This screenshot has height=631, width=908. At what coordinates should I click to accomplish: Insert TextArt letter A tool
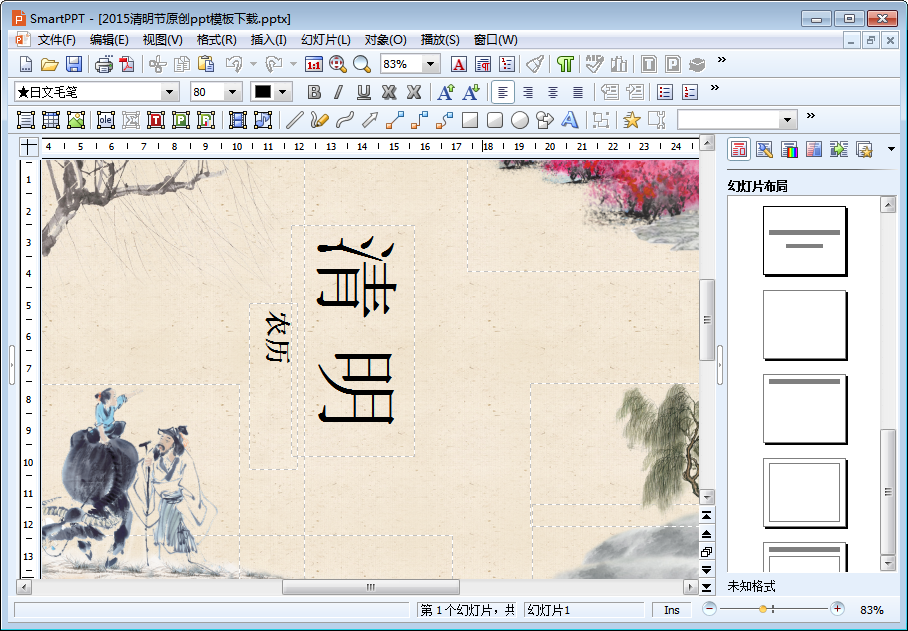pyautogui.click(x=570, y=120)
